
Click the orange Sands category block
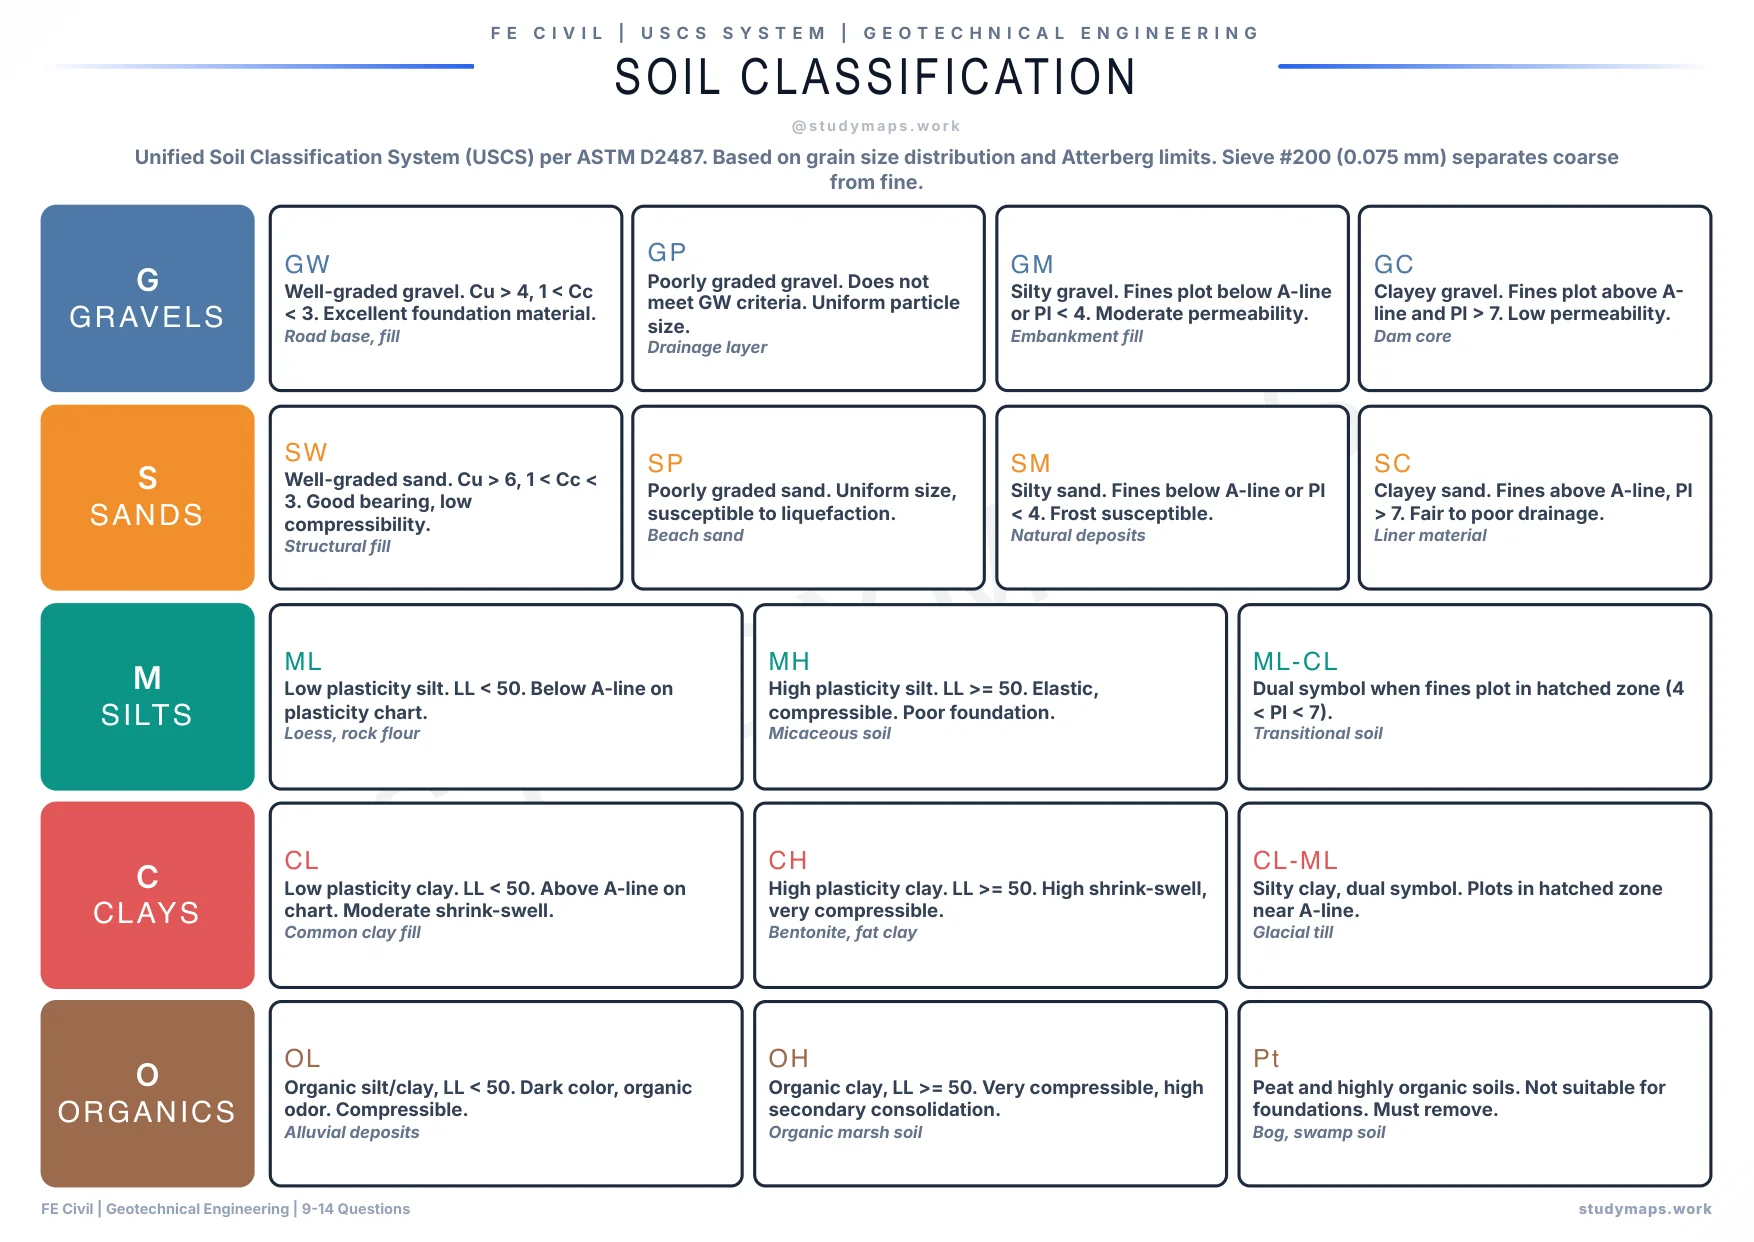pos(147,497)
